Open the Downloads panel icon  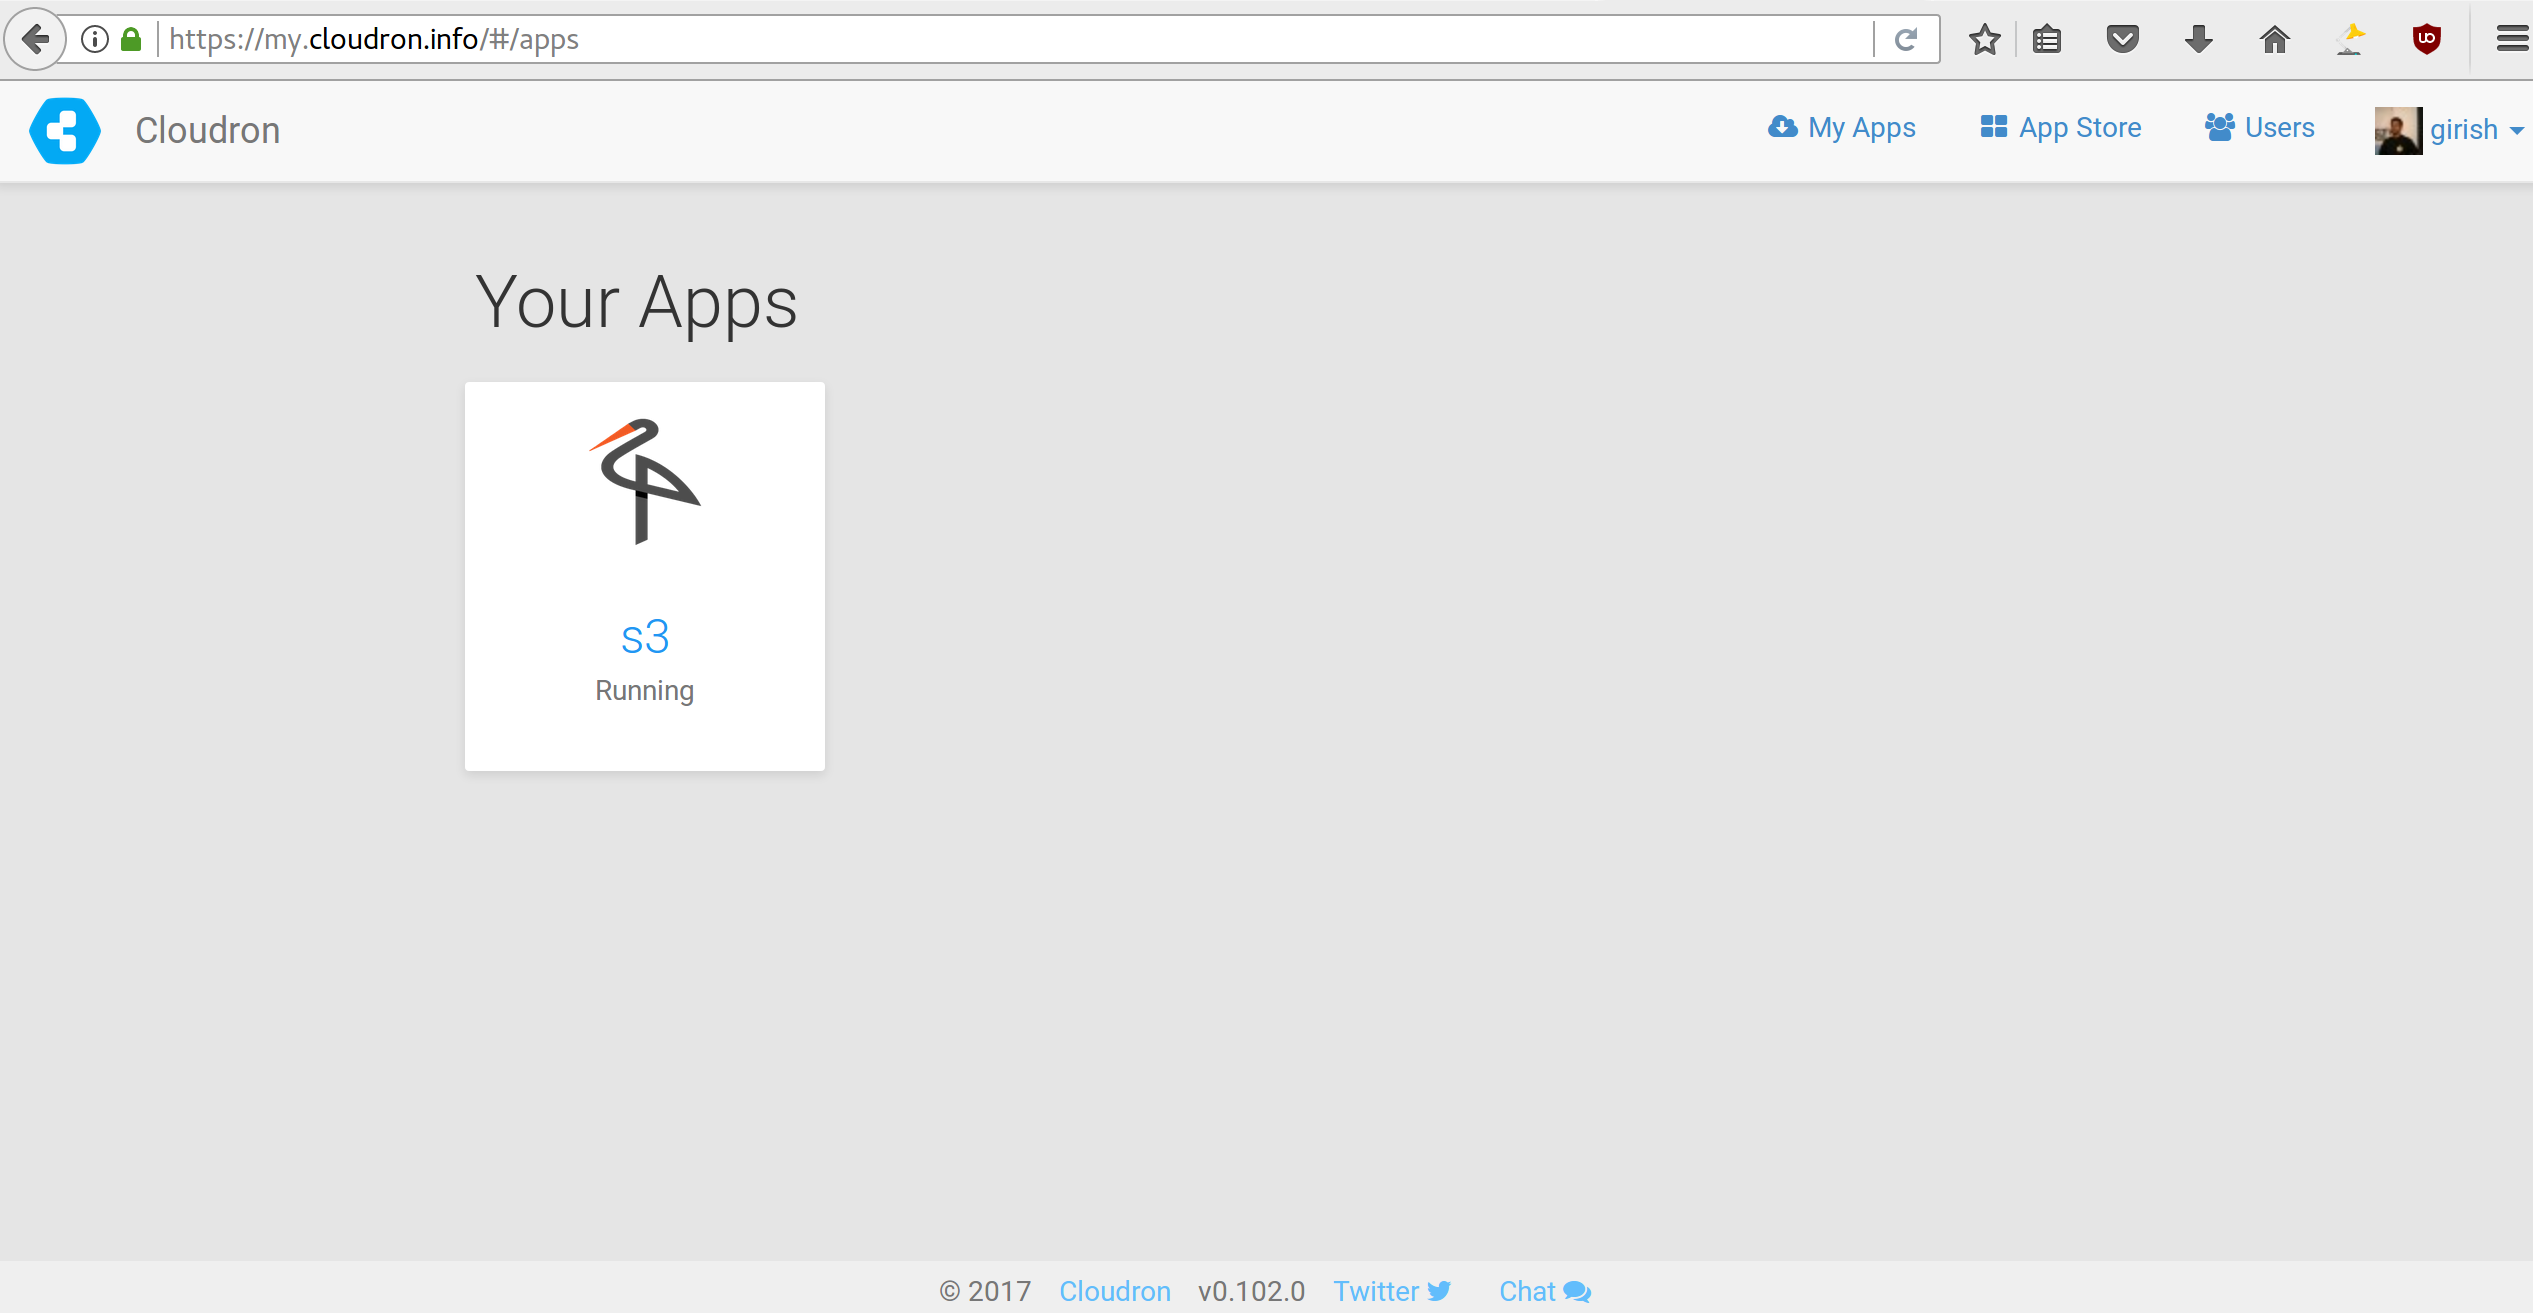[x=2199, y=39]
